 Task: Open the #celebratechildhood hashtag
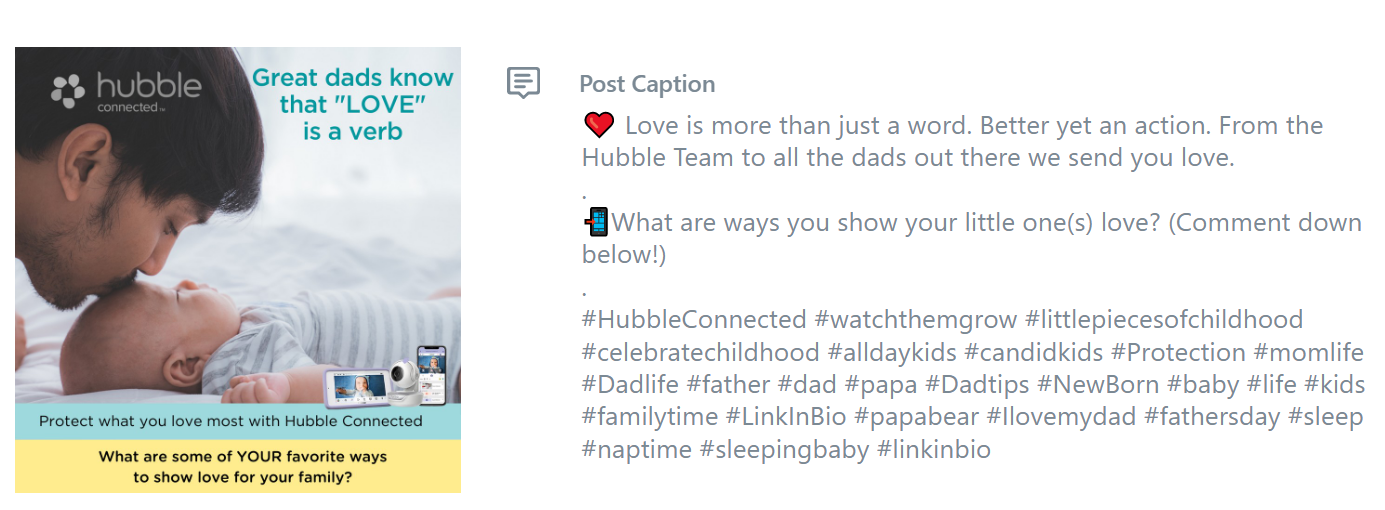[x=701, y=353]
